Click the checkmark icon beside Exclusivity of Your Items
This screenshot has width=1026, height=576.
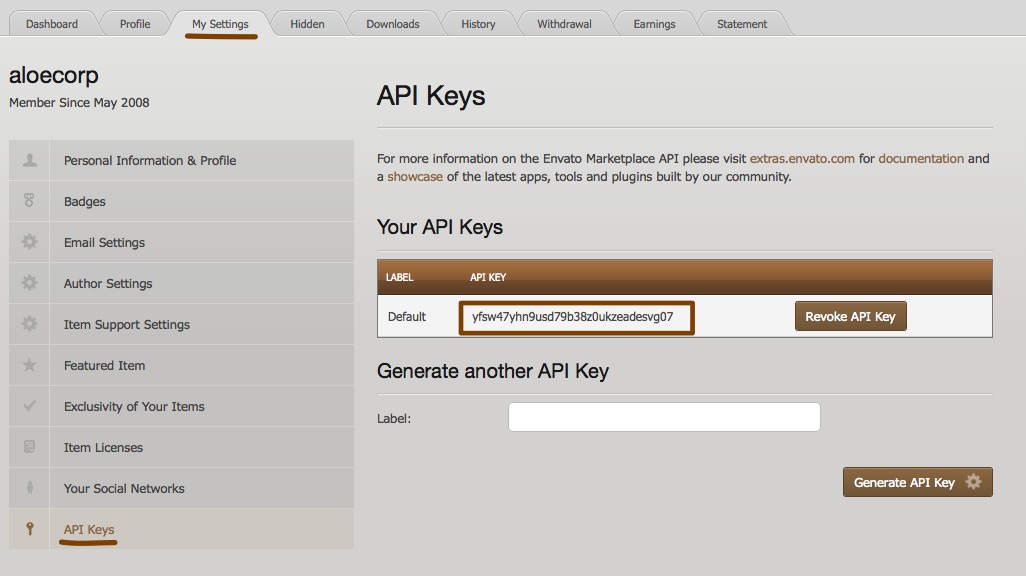point(29,406)
